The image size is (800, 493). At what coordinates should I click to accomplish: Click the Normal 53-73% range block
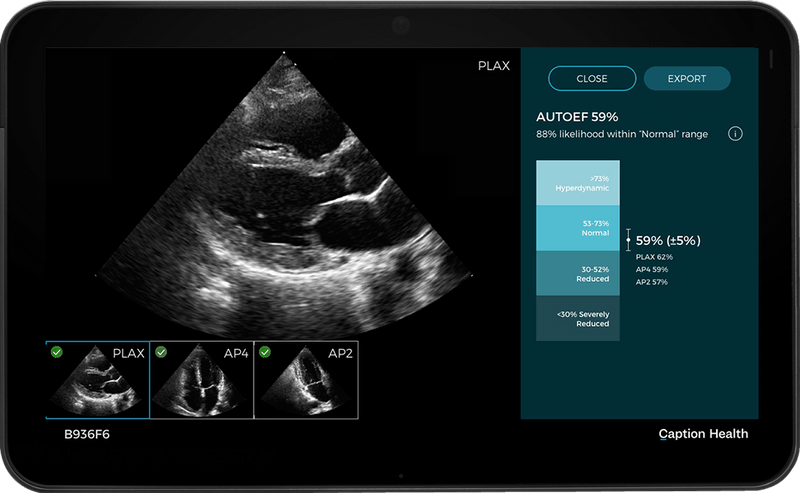(x=578, y=228)
